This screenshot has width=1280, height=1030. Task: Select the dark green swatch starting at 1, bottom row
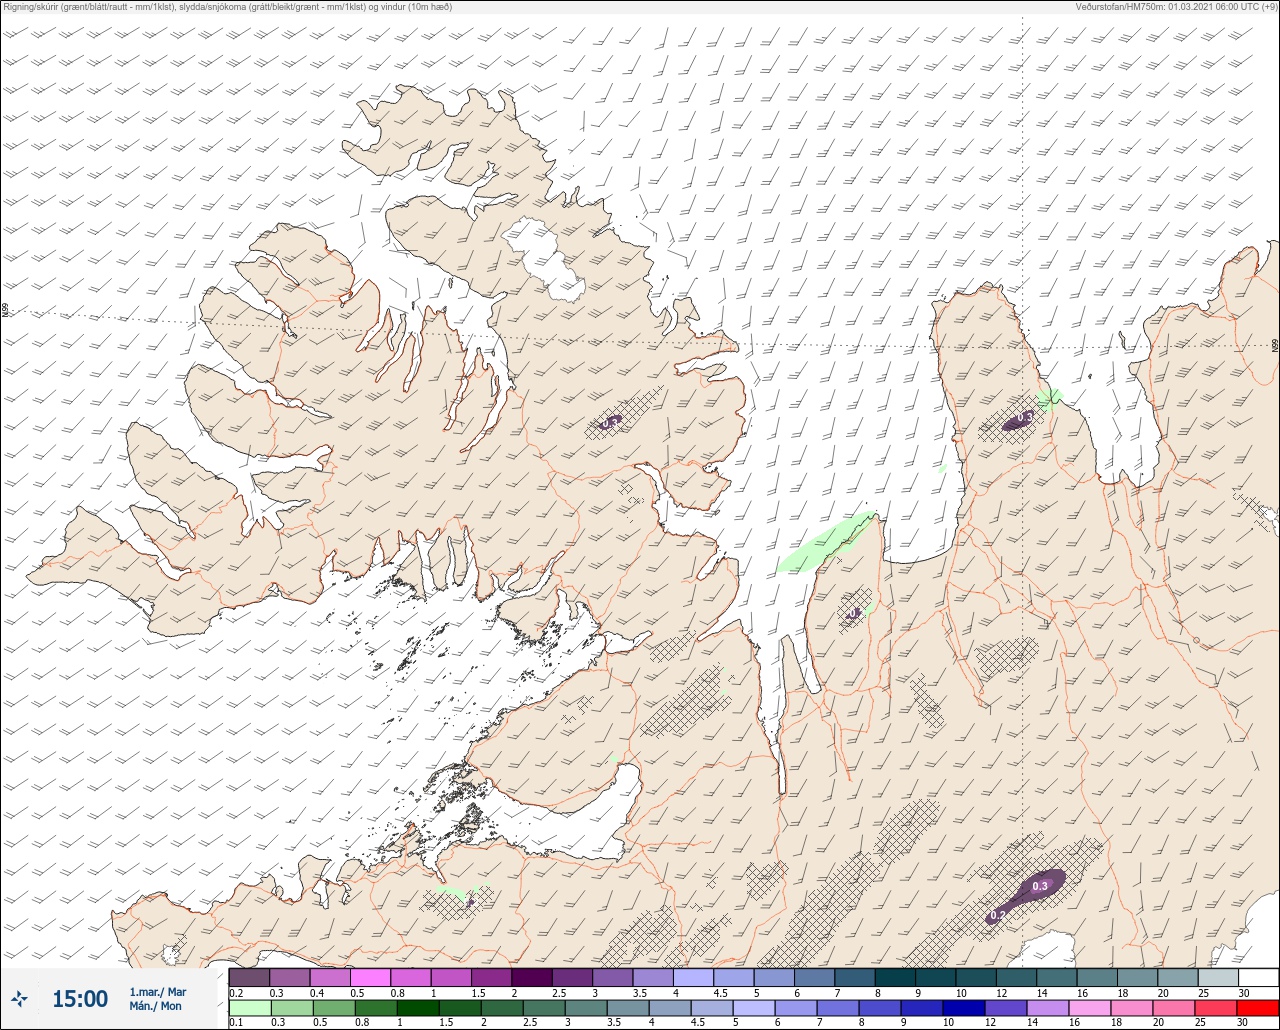[x=417, y=1007]
